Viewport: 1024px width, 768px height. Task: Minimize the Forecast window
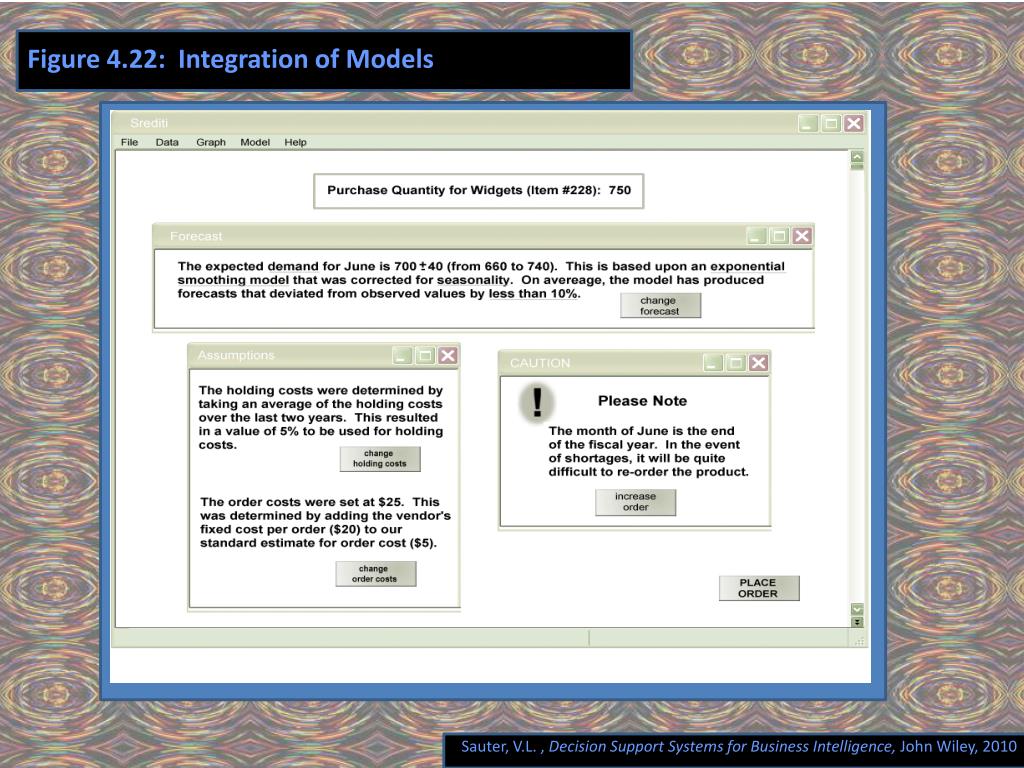pyautogui.click(x=756, y=236)
